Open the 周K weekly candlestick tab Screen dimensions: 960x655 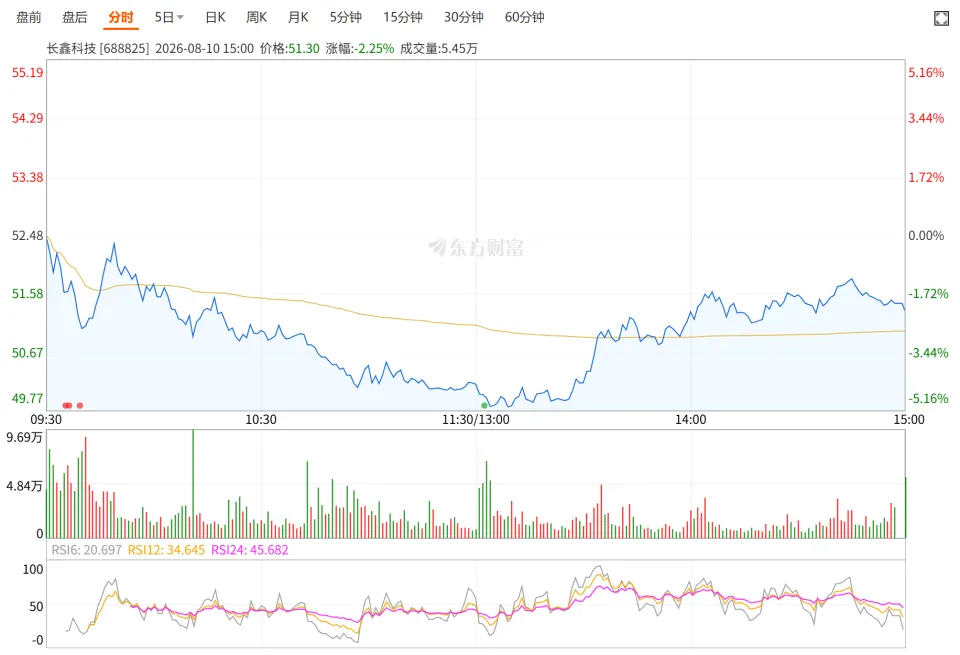[x=257, y=17]
